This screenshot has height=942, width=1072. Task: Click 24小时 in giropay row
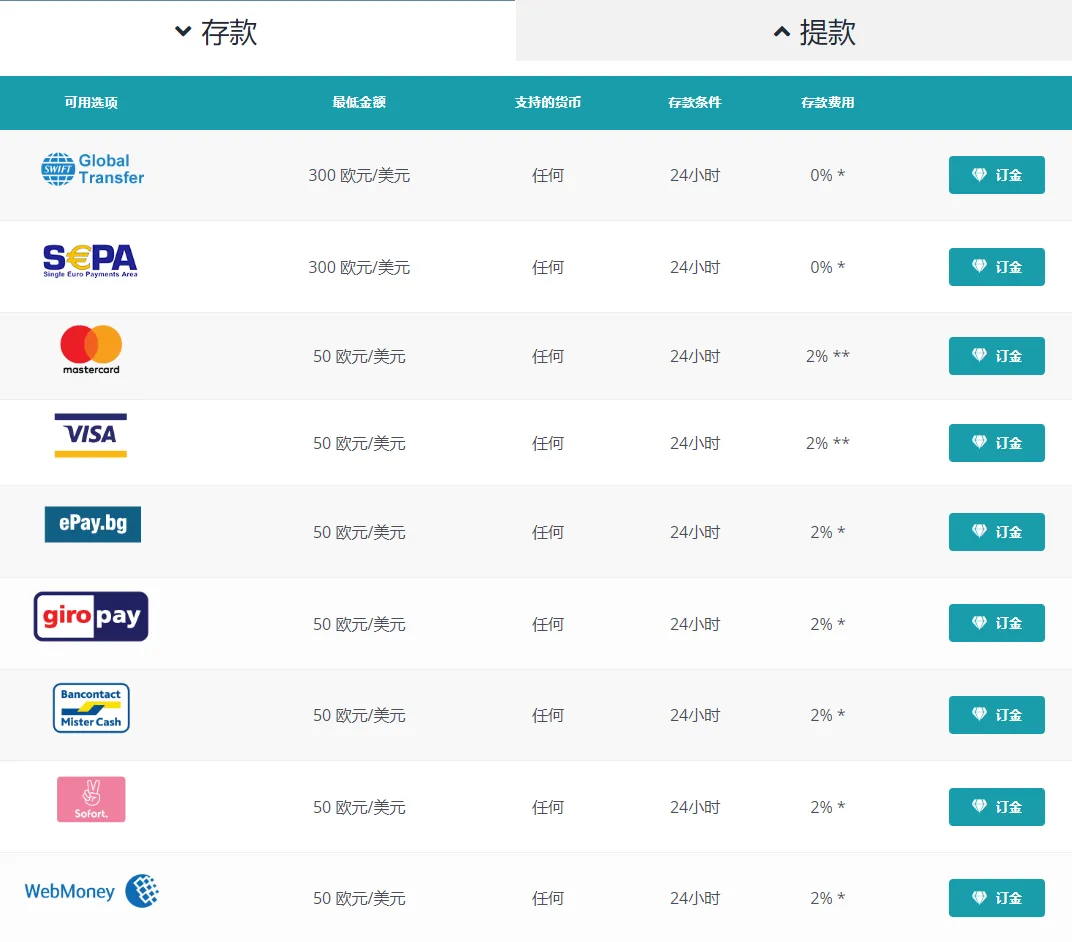point(695,624)
